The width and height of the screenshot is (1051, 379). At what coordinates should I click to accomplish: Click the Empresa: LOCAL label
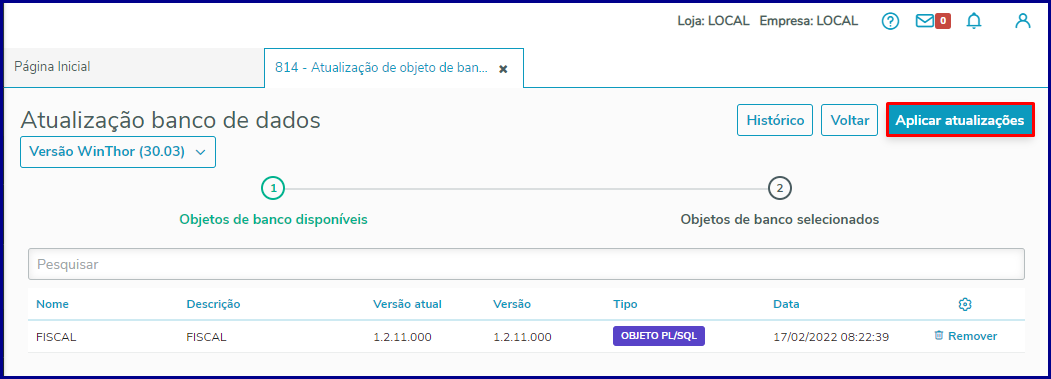tap(808, 21)
